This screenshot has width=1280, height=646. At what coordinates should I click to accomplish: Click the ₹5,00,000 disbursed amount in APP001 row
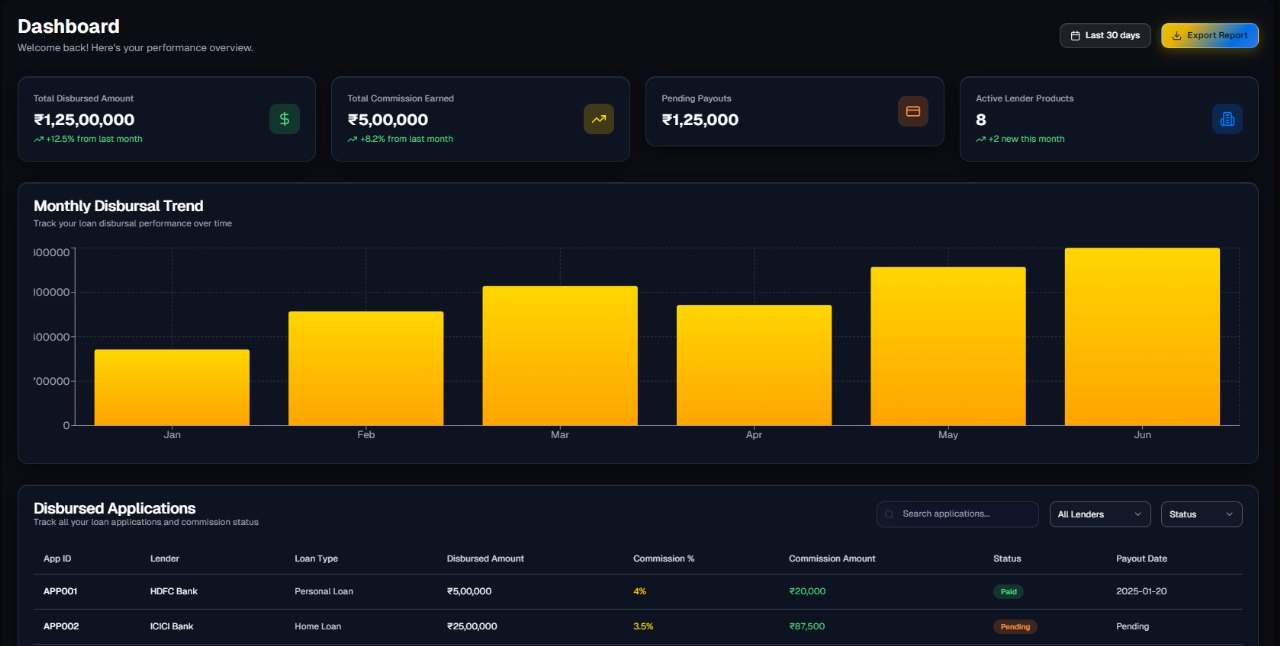469,591
